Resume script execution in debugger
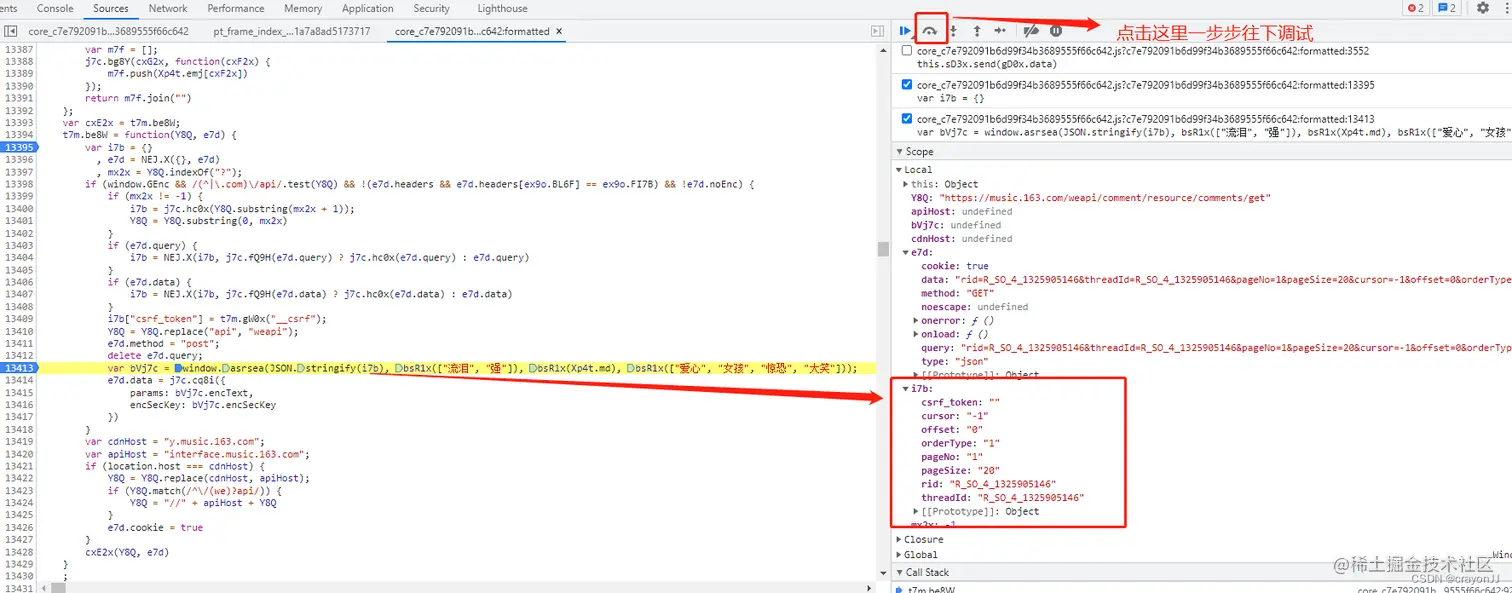 pyautogui.click(x=905, y=31)
